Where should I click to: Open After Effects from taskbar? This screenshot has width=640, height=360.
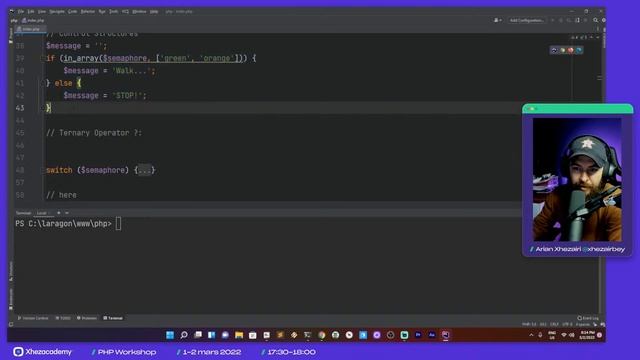click(x=432, y=335)
